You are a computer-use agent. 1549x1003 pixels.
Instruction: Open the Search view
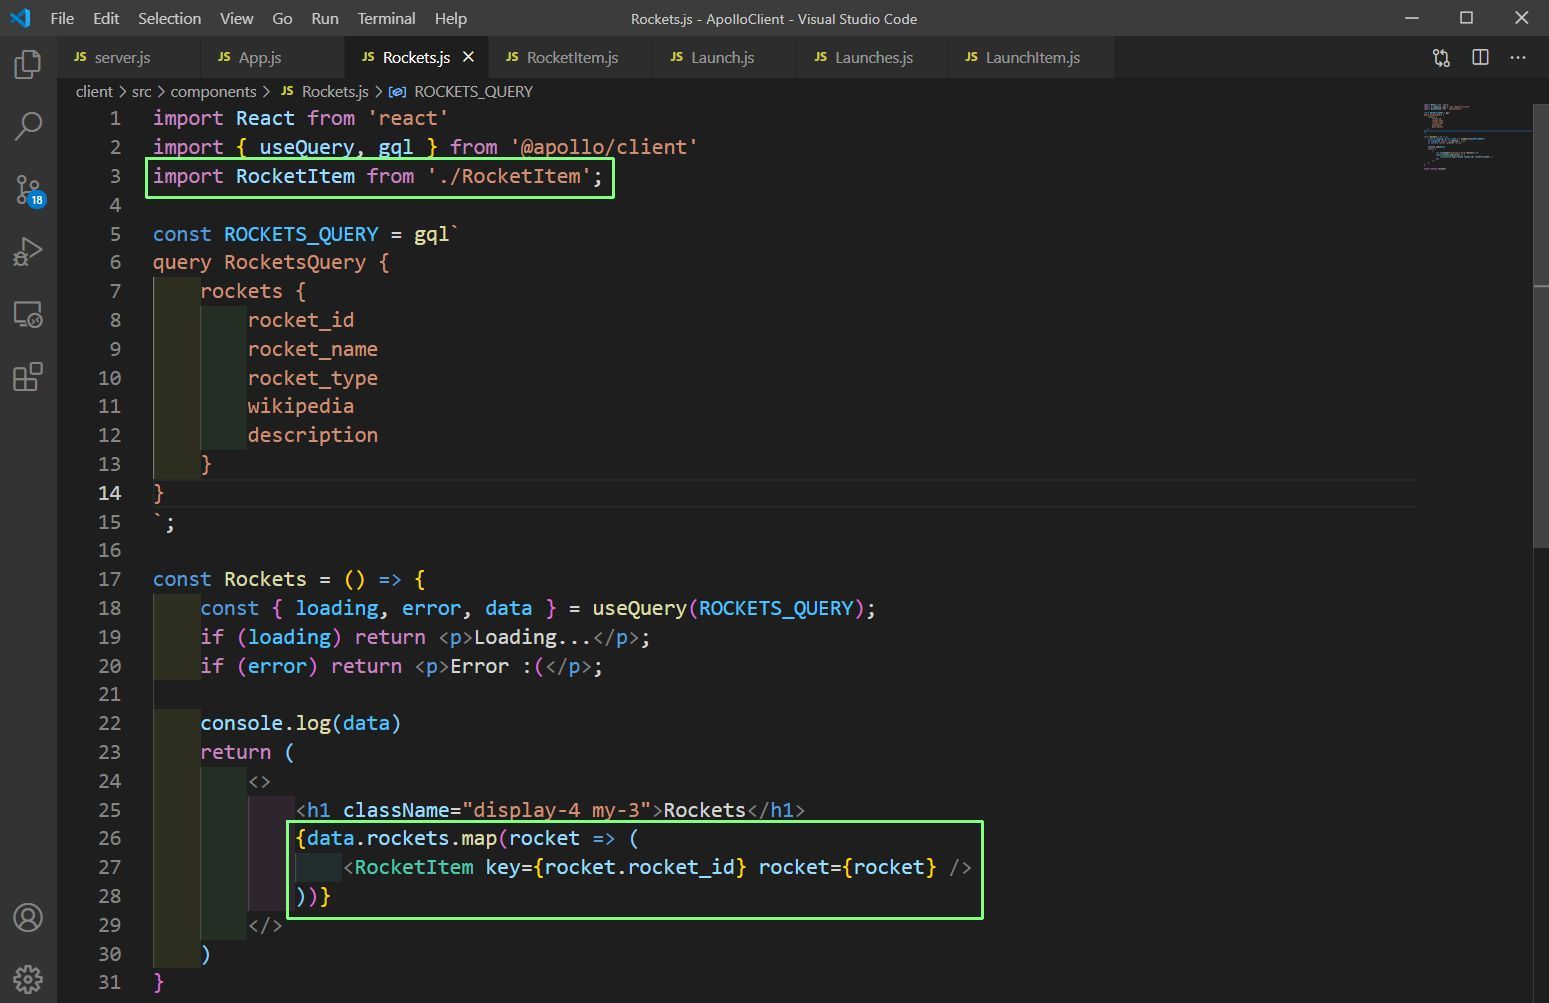(x=28, y=127)
